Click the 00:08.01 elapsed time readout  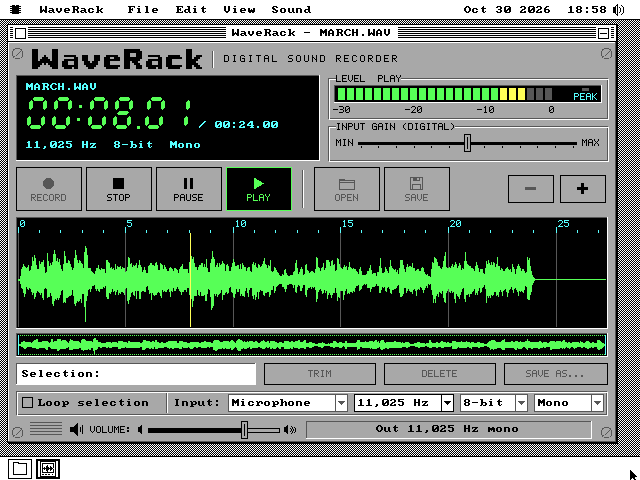109,113
